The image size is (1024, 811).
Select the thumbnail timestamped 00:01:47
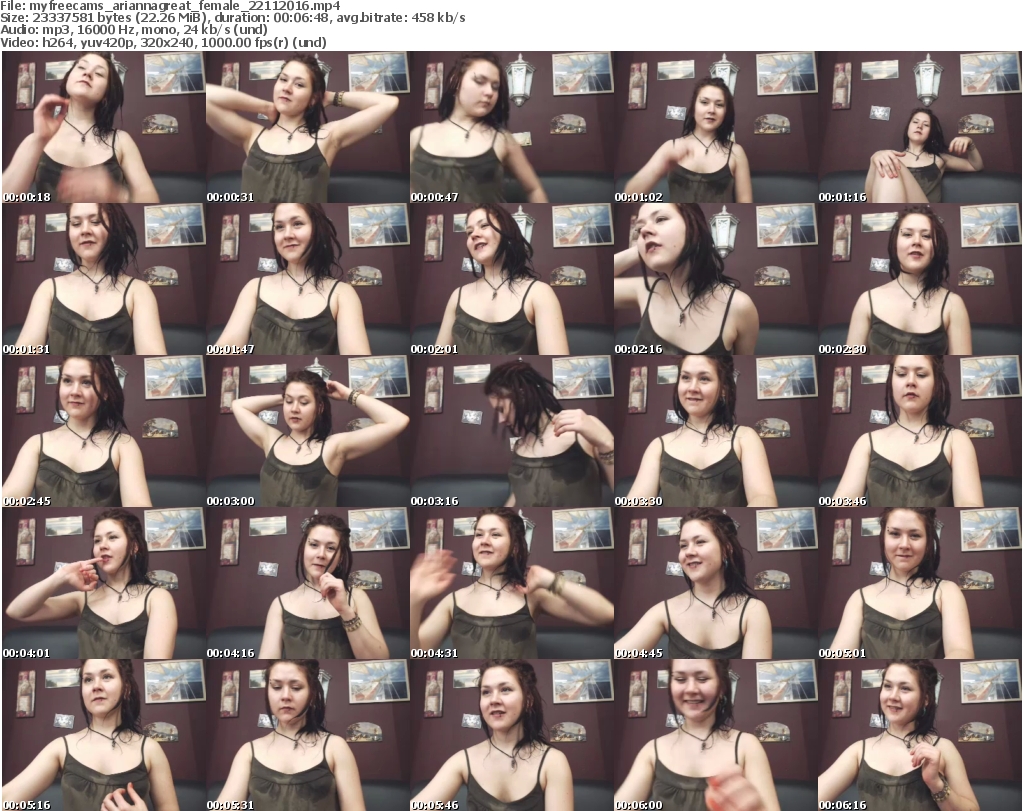point(308,279)
